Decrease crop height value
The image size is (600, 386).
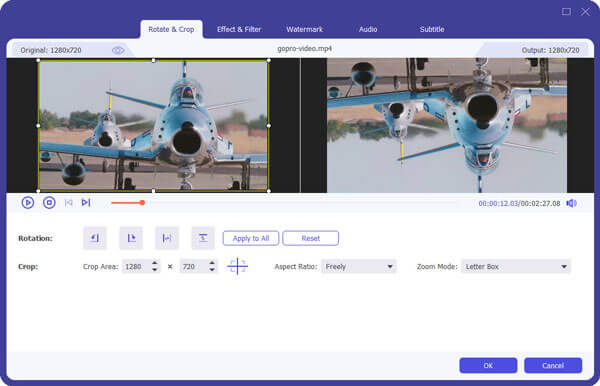pyautogui.click(x=212, y=270)
